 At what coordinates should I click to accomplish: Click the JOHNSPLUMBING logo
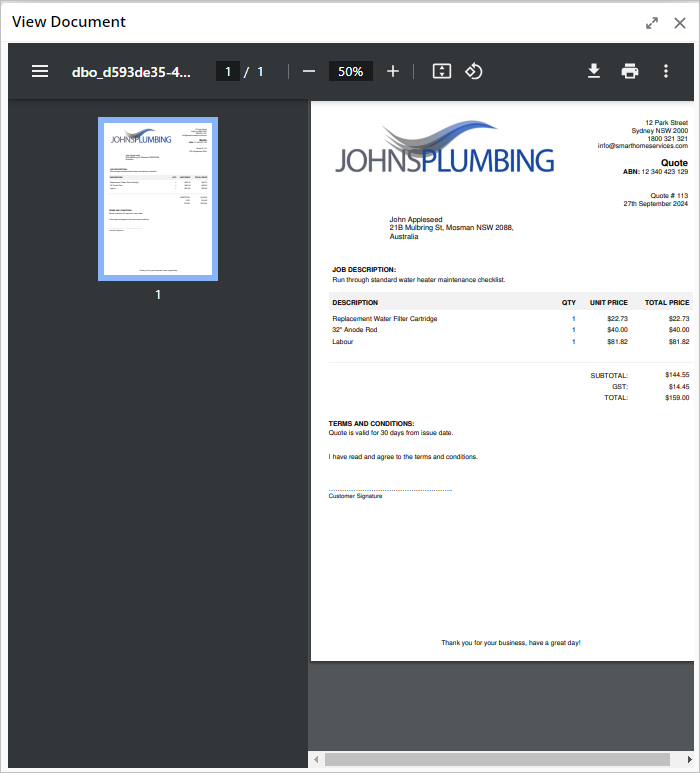pyautogui.click(x=445, y=147)
